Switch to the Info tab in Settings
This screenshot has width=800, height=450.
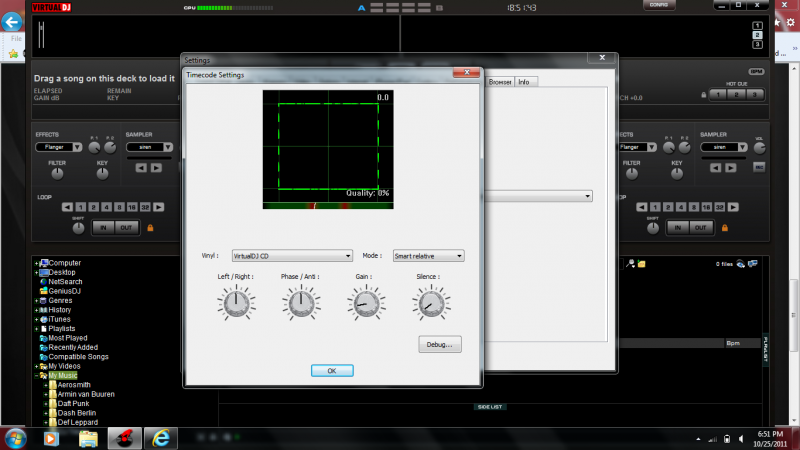click(x=523, y=81)
